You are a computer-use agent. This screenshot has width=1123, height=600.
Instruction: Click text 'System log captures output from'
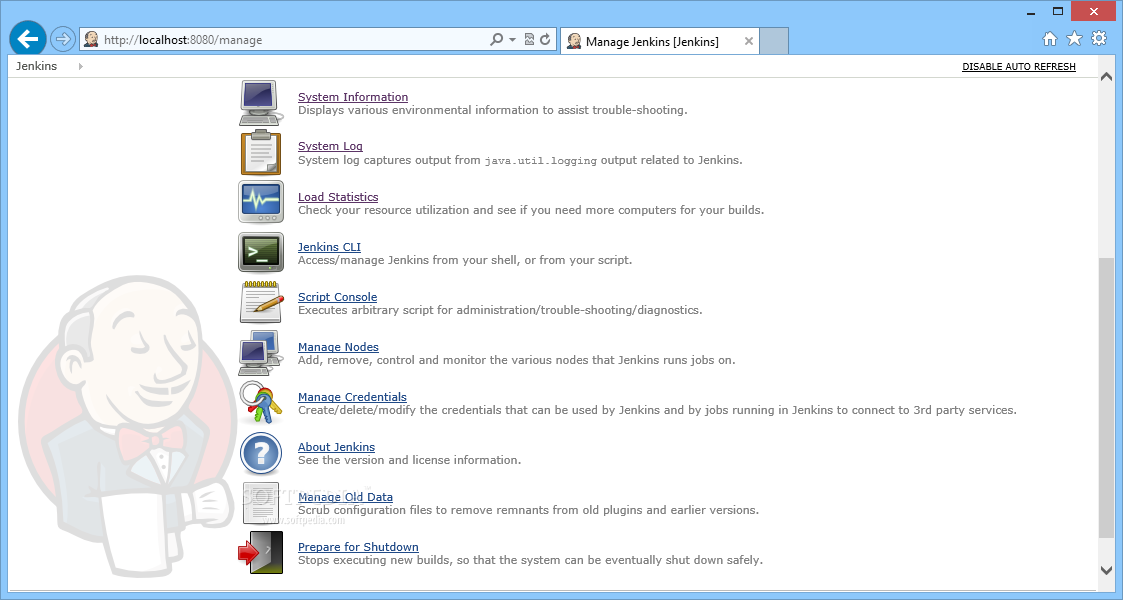click(389, 160)
